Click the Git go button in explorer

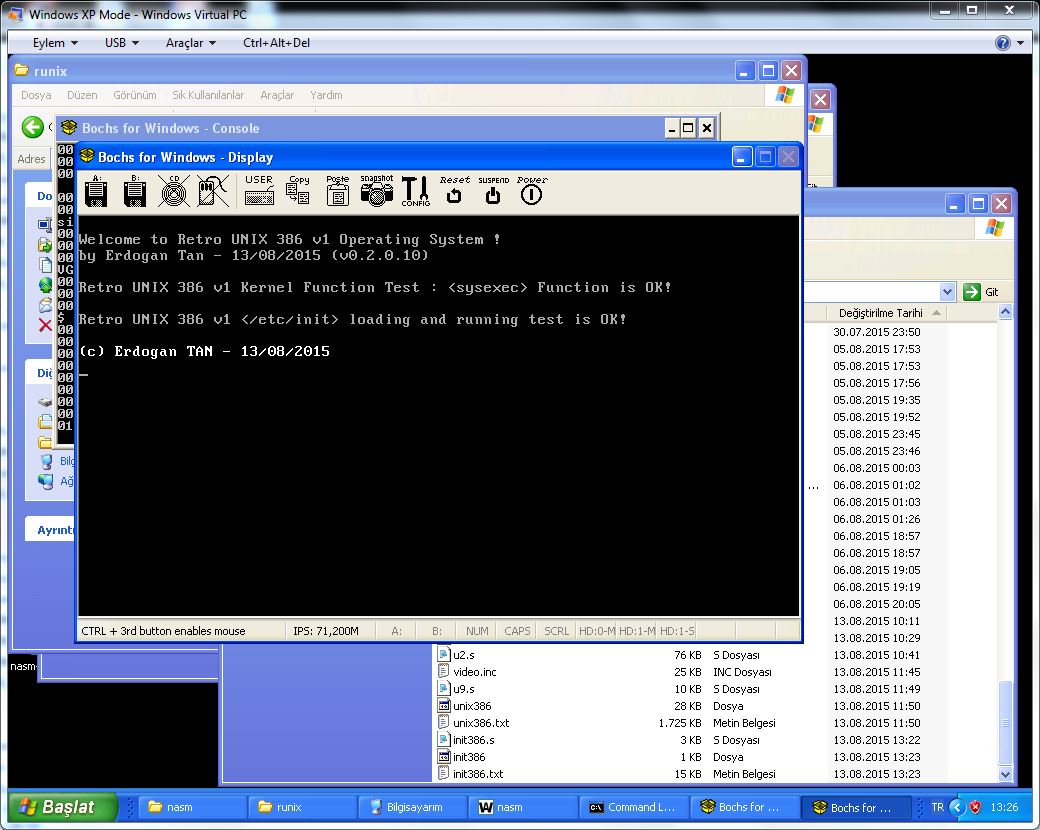[x=981, y=292]
